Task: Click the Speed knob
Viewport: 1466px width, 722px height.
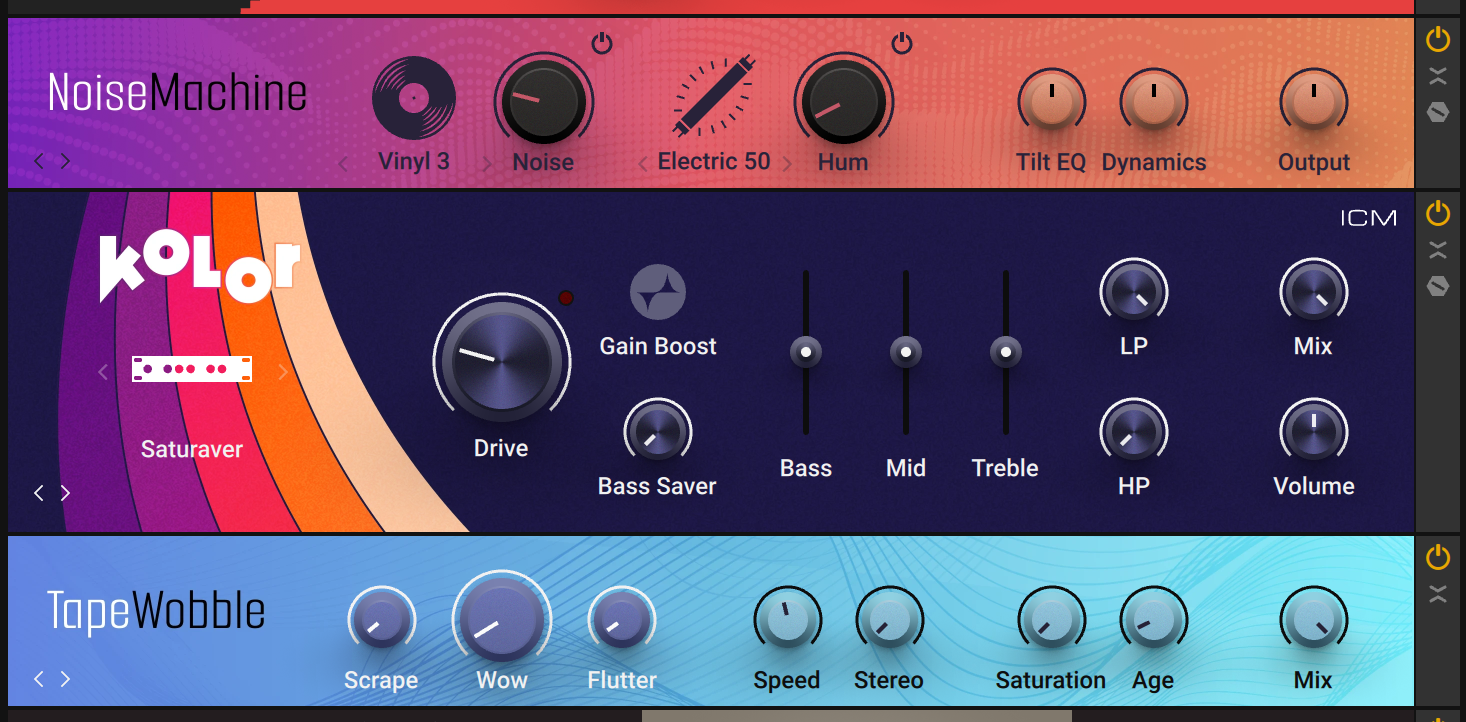Action: 787,620
